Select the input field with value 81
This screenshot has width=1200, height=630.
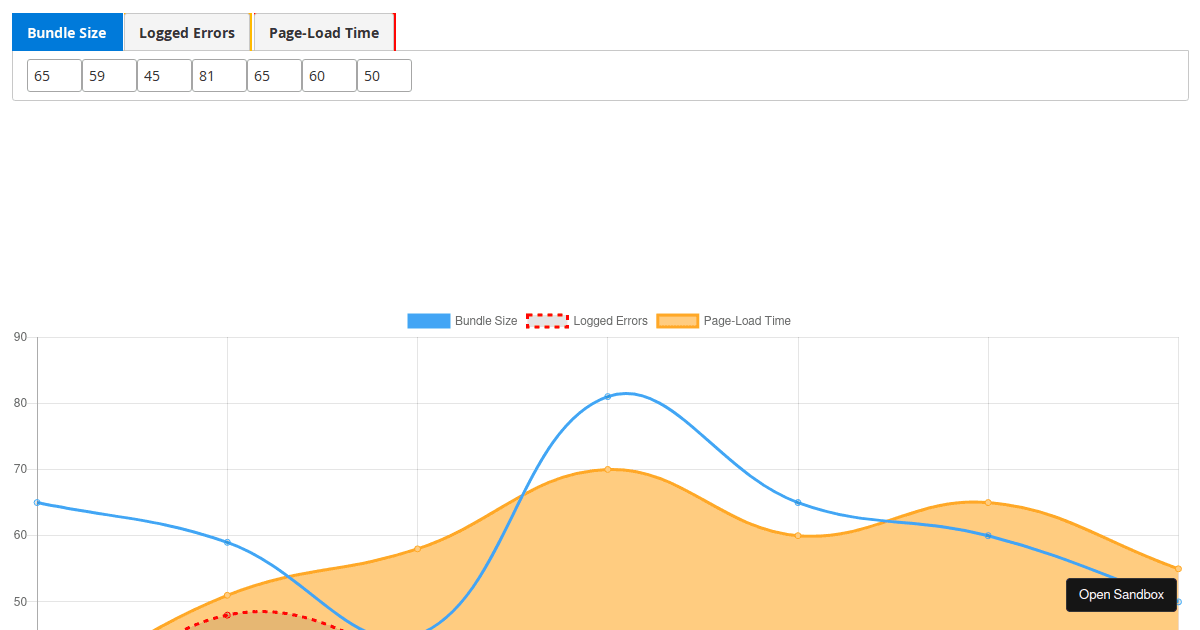(x=219, y=76)
